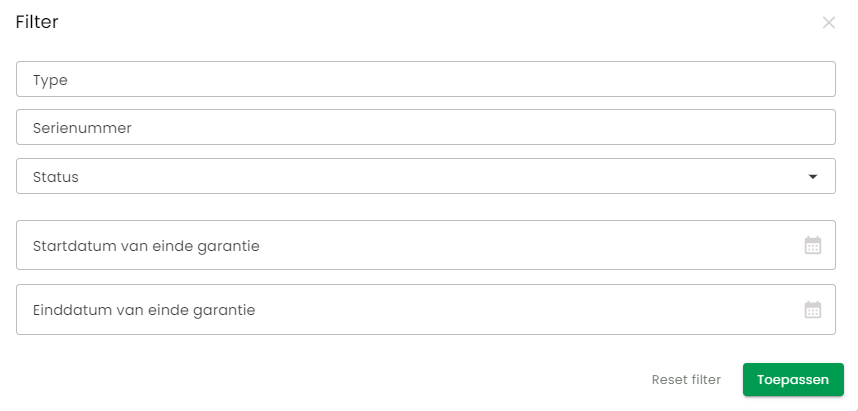Click the Serienummer placeholder label
Screen dimensions: 858x411
click(82, 128)
